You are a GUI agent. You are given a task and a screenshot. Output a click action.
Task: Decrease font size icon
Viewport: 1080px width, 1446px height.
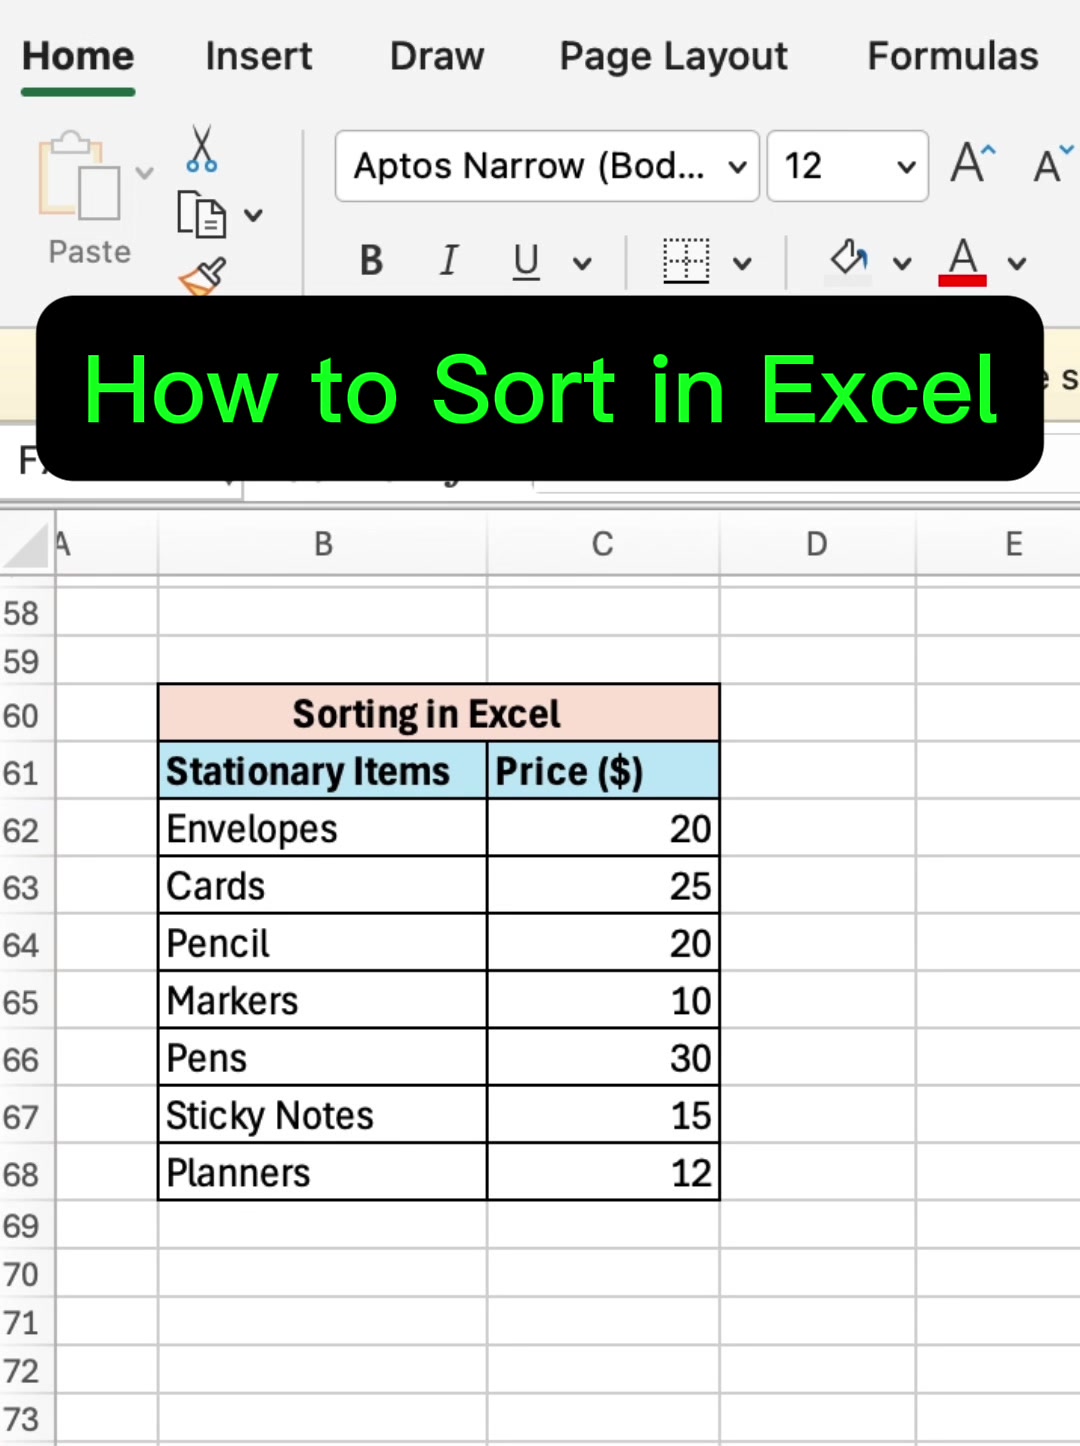click(1053, 163)
